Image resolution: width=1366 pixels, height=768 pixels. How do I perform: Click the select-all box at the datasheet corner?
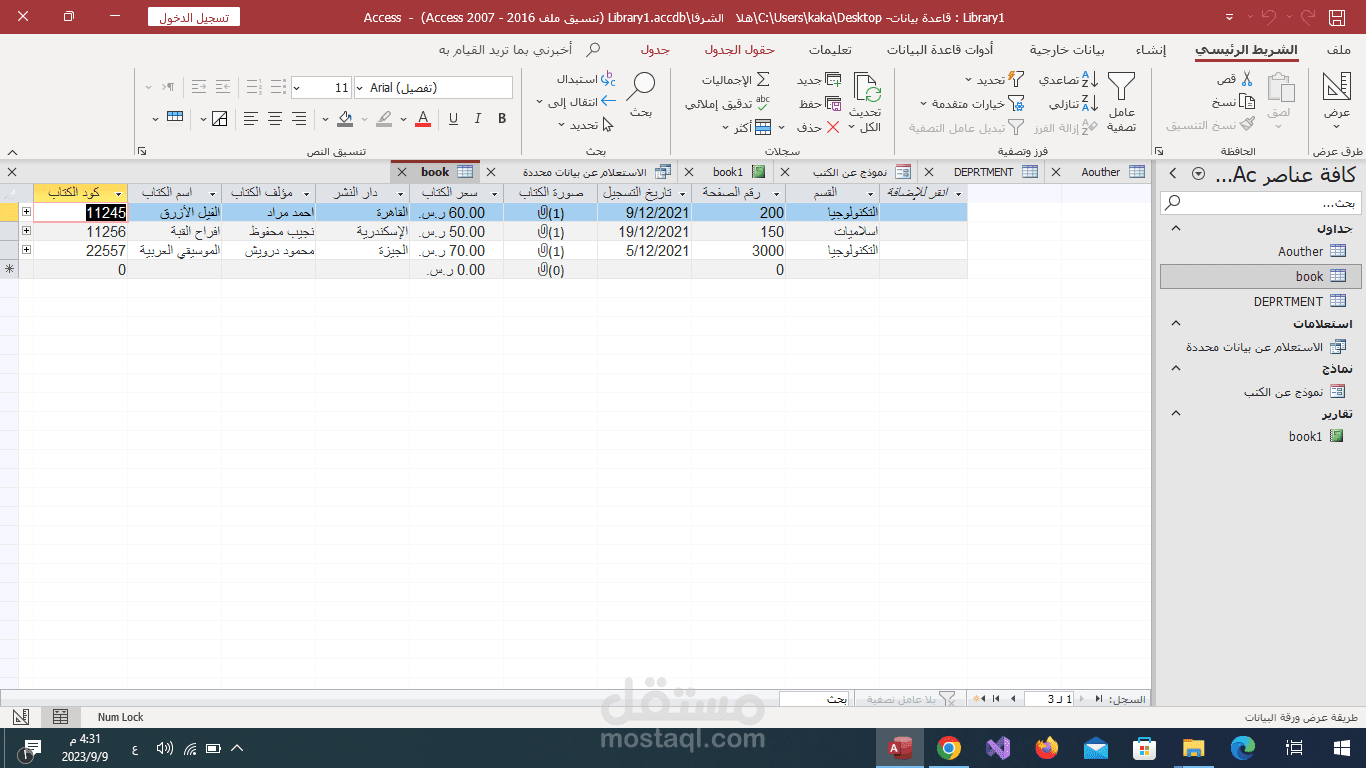click(x=10, y=192)
